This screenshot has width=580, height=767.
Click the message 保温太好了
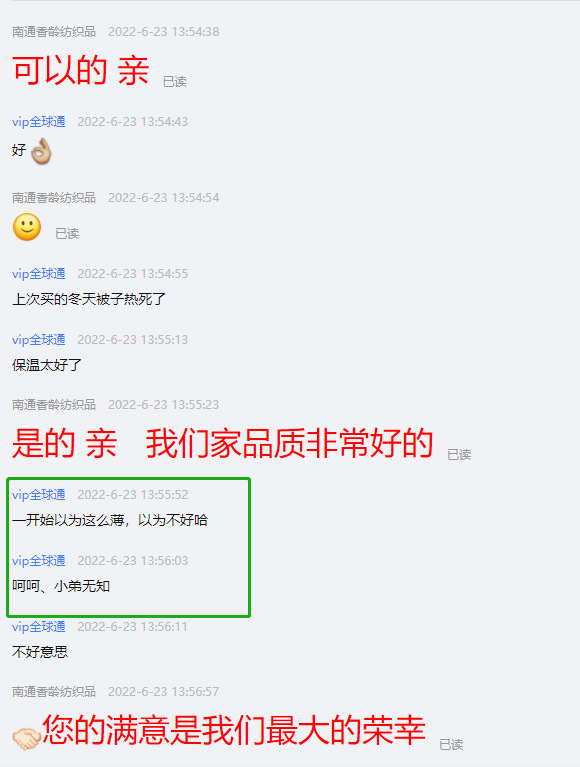pyautogui.click(x=47, y=365)
